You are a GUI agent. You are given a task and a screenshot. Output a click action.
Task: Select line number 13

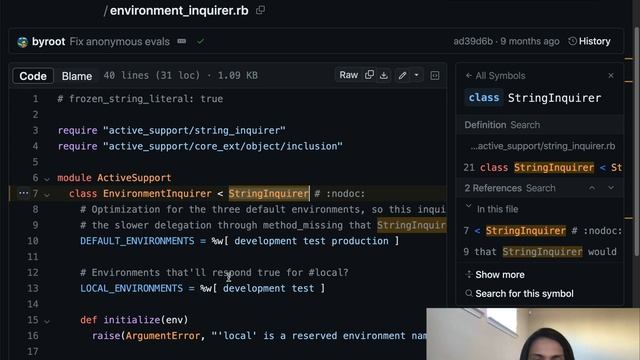click(32, 288)
